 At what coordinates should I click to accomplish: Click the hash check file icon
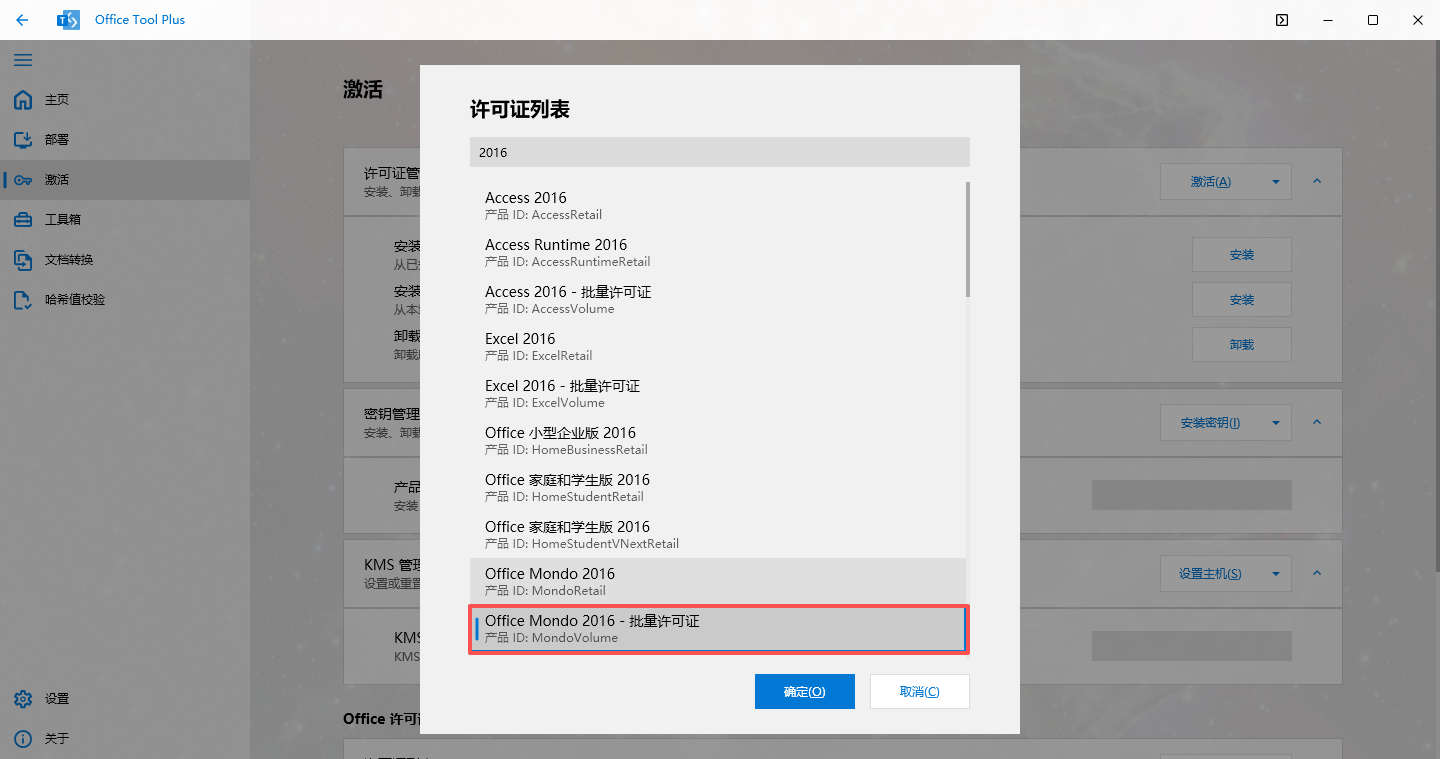[x=23, y=300]
